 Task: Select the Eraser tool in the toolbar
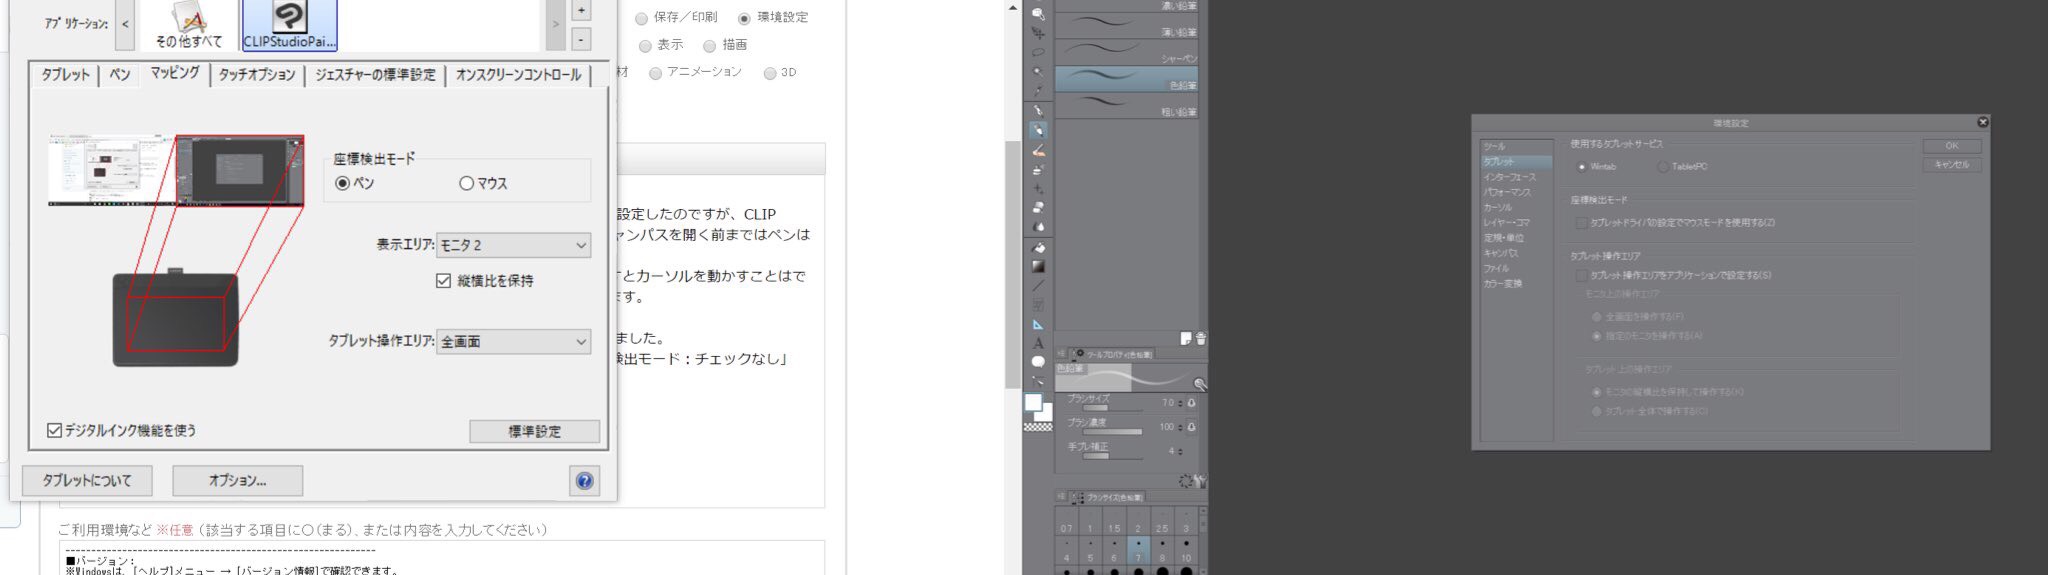(x=1038, y=208)
